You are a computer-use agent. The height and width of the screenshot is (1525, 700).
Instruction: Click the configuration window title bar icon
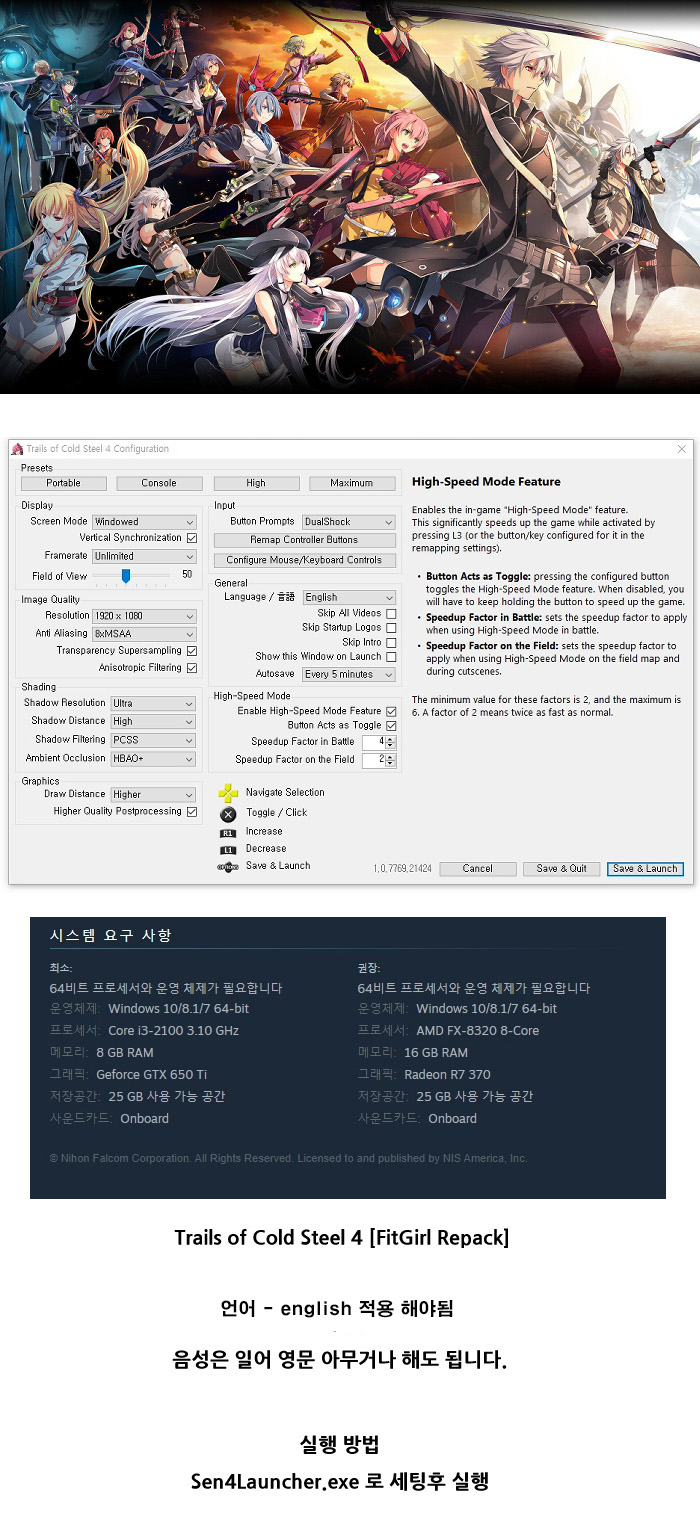pyautogui.click(x=17, y=449)
